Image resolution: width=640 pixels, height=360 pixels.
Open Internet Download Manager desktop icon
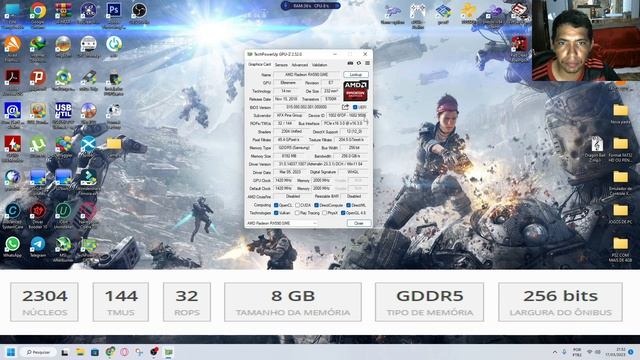pyautogui.click(x=38, y=44)
